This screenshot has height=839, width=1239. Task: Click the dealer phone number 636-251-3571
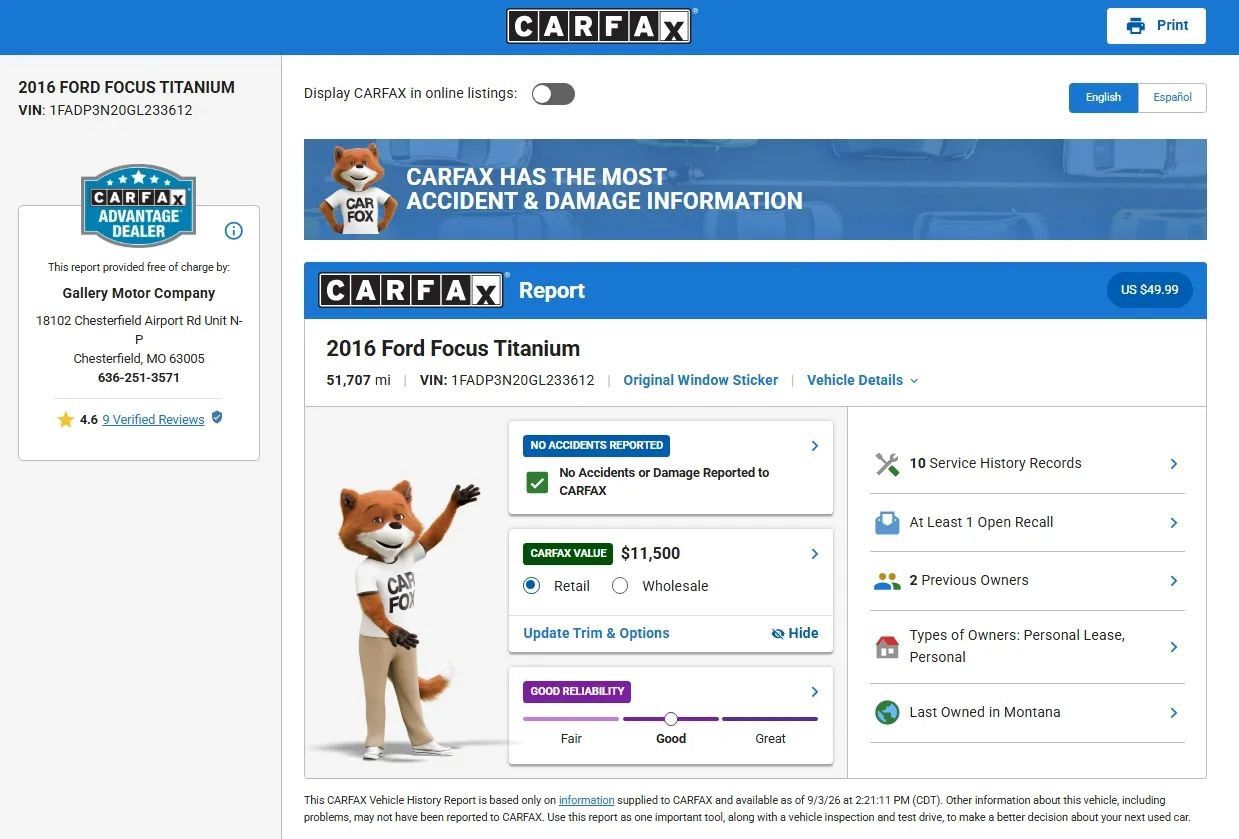[x=139, y=378]
